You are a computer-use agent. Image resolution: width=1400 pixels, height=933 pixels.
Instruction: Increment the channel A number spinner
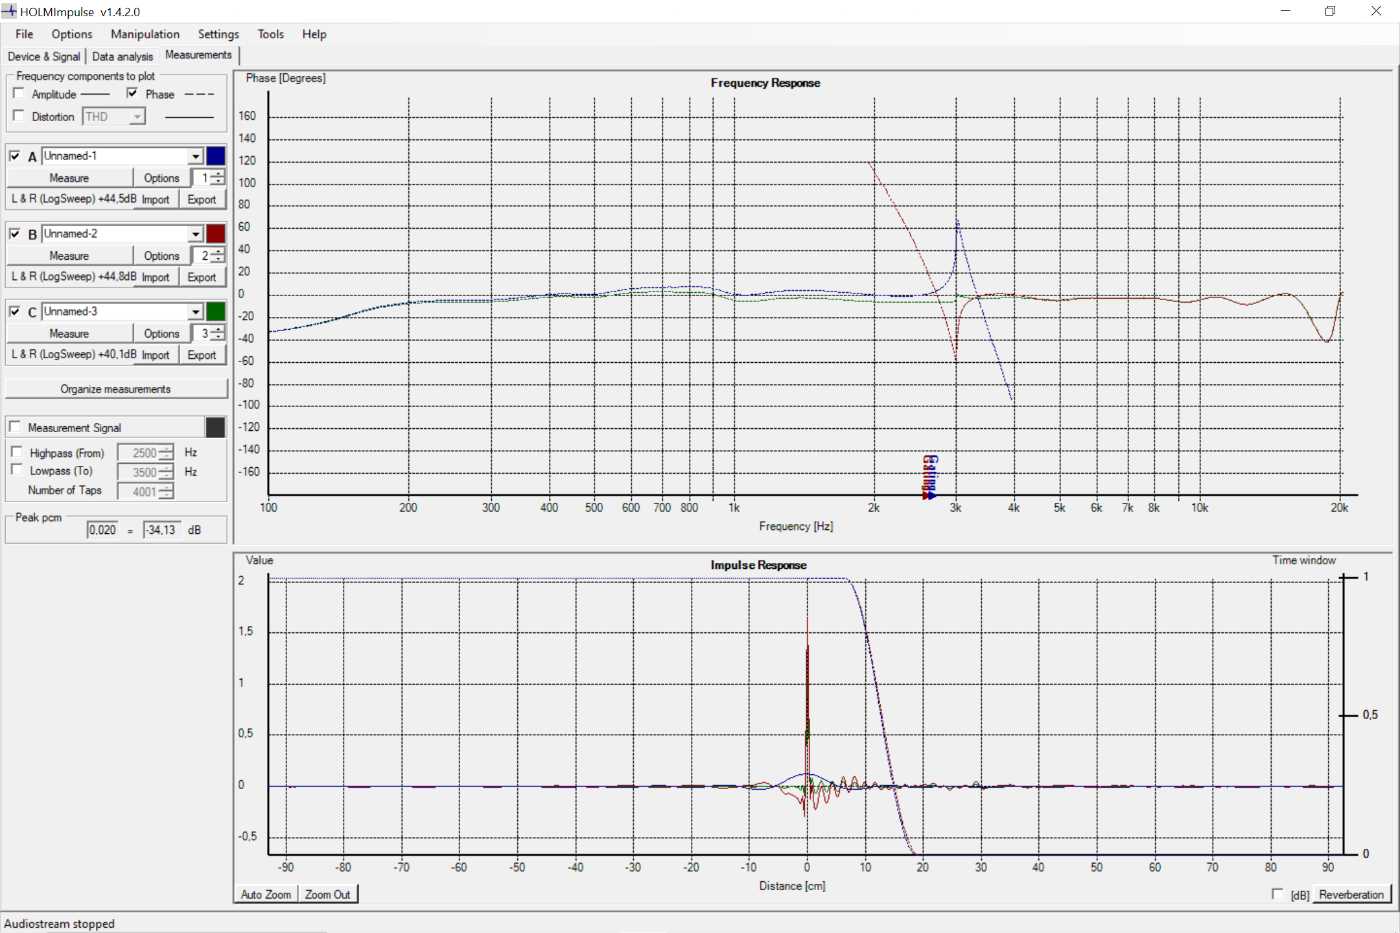pos(218,174)
